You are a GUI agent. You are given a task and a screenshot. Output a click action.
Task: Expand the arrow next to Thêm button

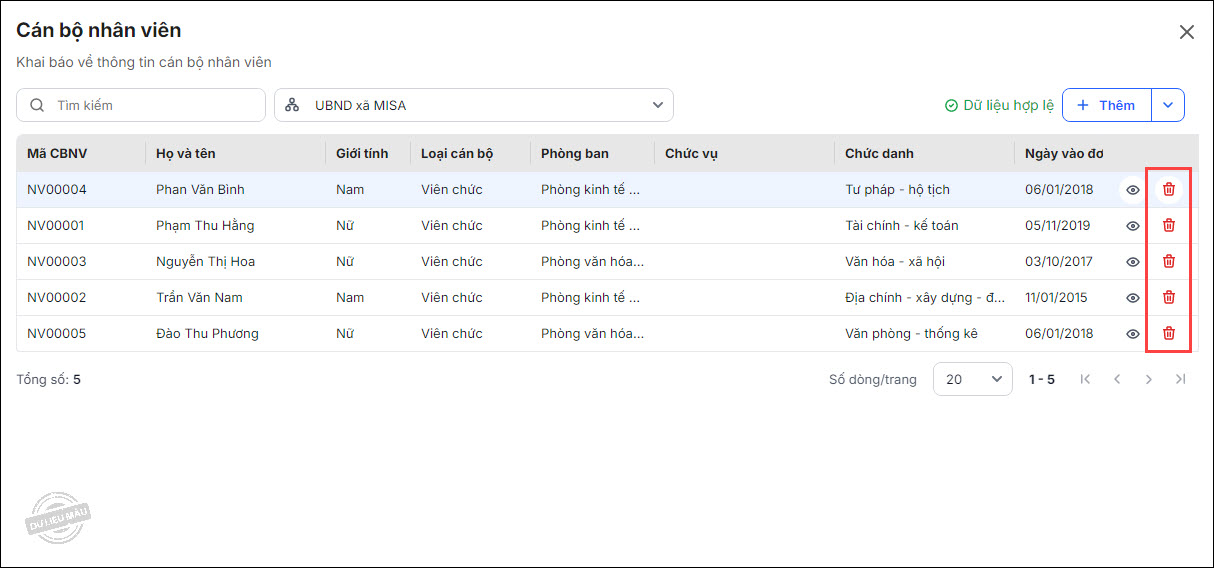[1168, 105]
